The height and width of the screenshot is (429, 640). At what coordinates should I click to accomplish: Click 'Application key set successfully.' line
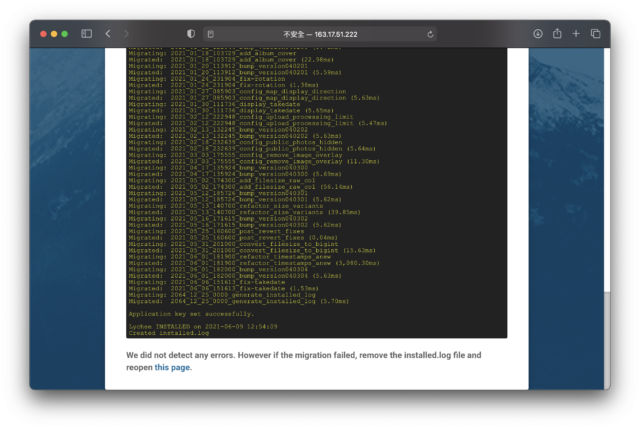pos(191,314)
